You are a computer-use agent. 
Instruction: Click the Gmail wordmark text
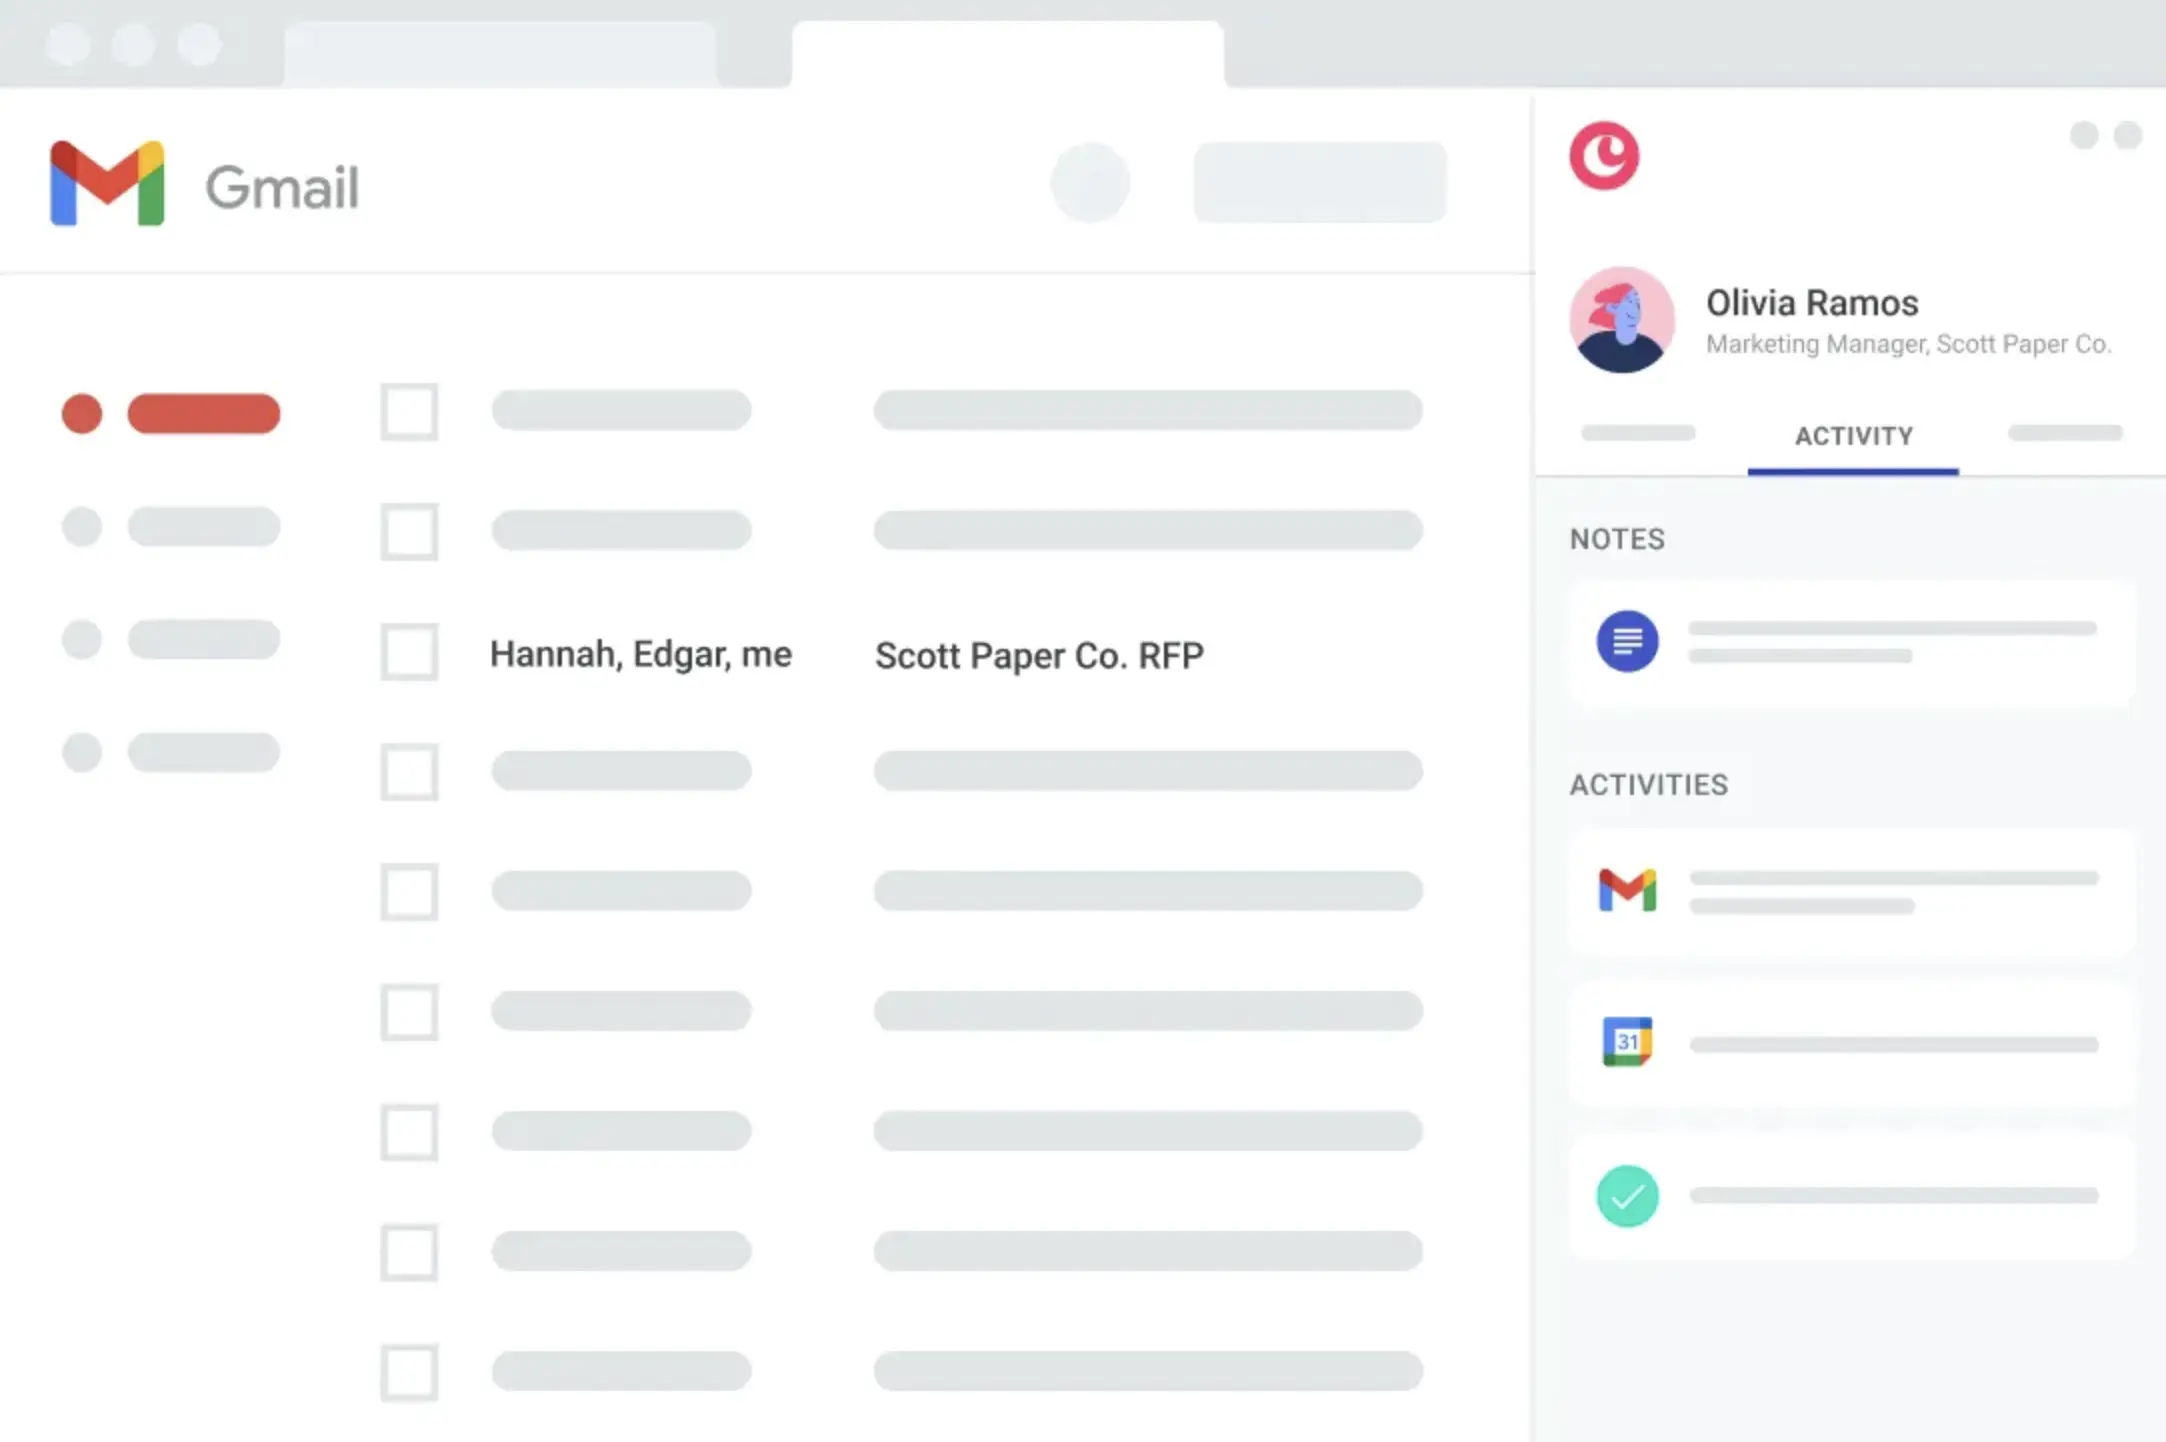[x=282, y=187]
